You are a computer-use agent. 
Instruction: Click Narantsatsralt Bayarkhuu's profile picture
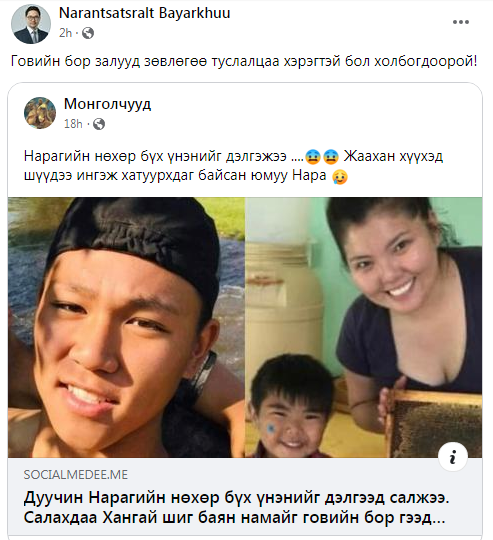31,24
